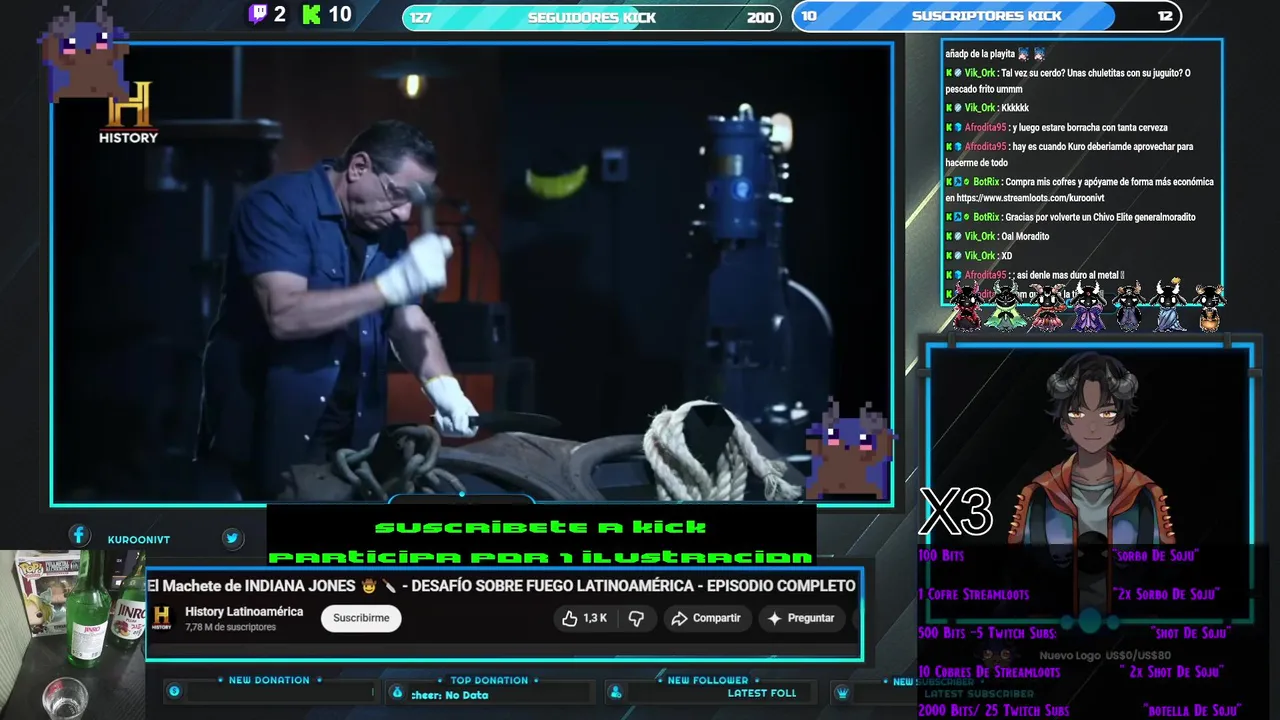1280x720 pixels.
Task: Click the Top Donation bag icon
Action: [397, 692]
